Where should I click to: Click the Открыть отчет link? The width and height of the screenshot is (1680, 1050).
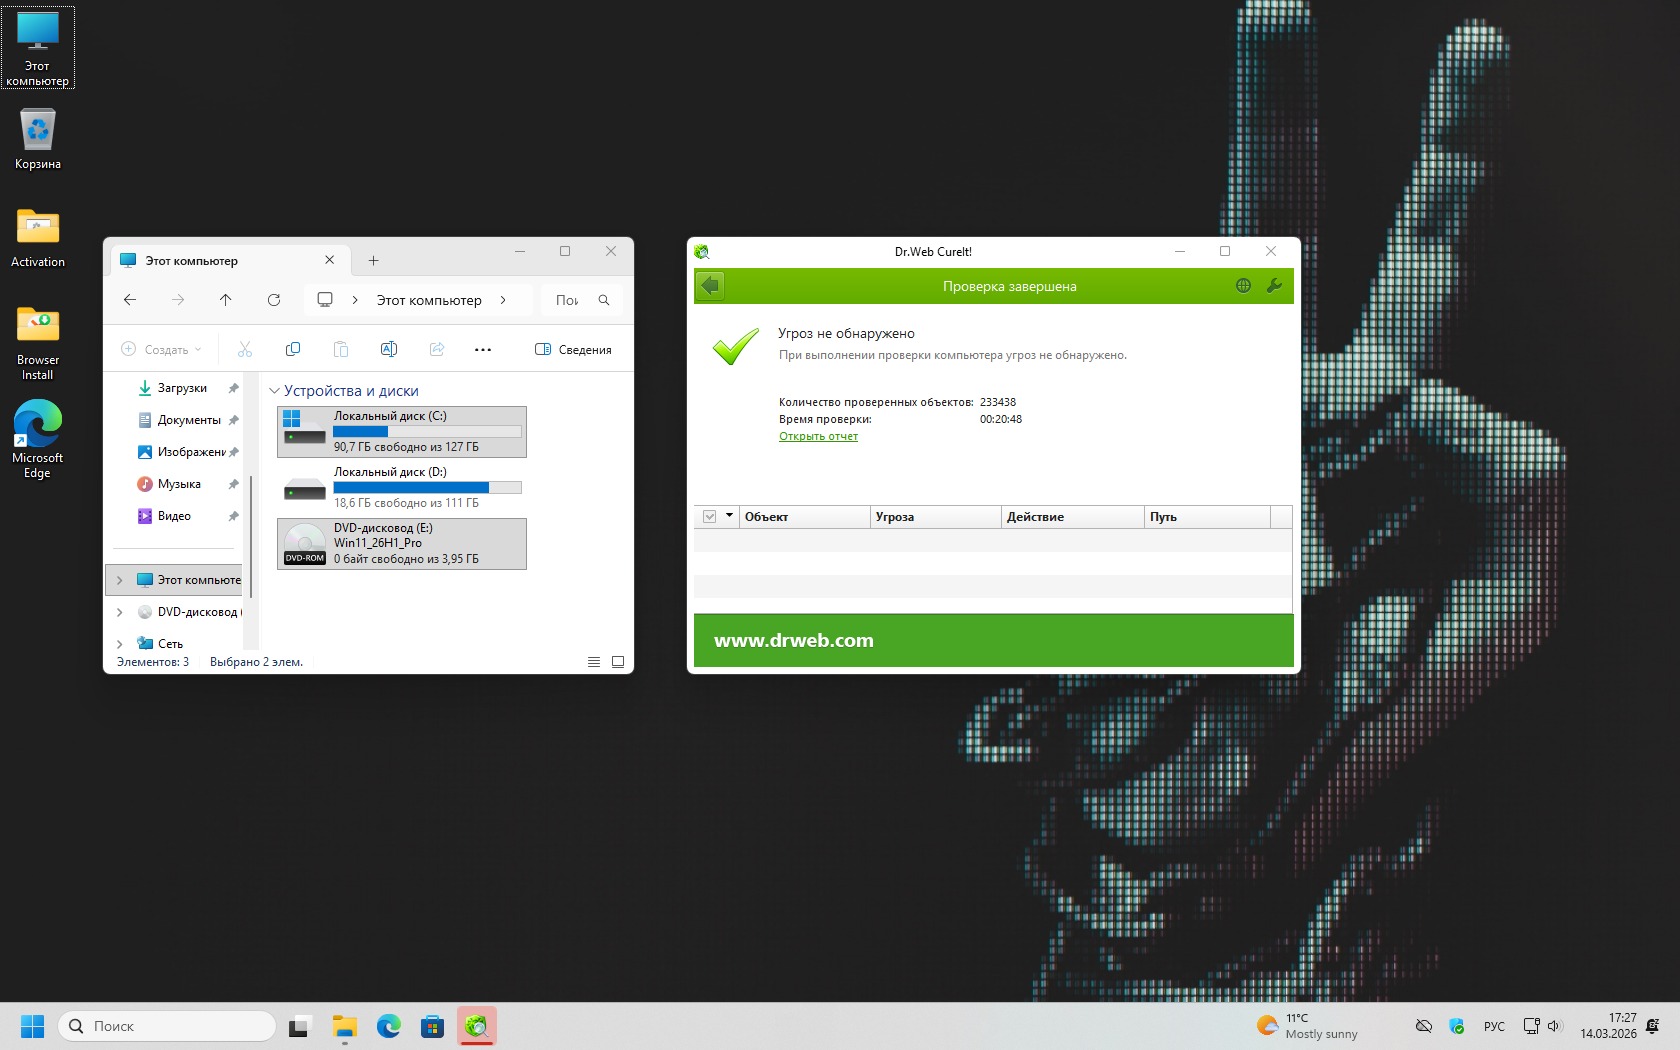point(818,436)
